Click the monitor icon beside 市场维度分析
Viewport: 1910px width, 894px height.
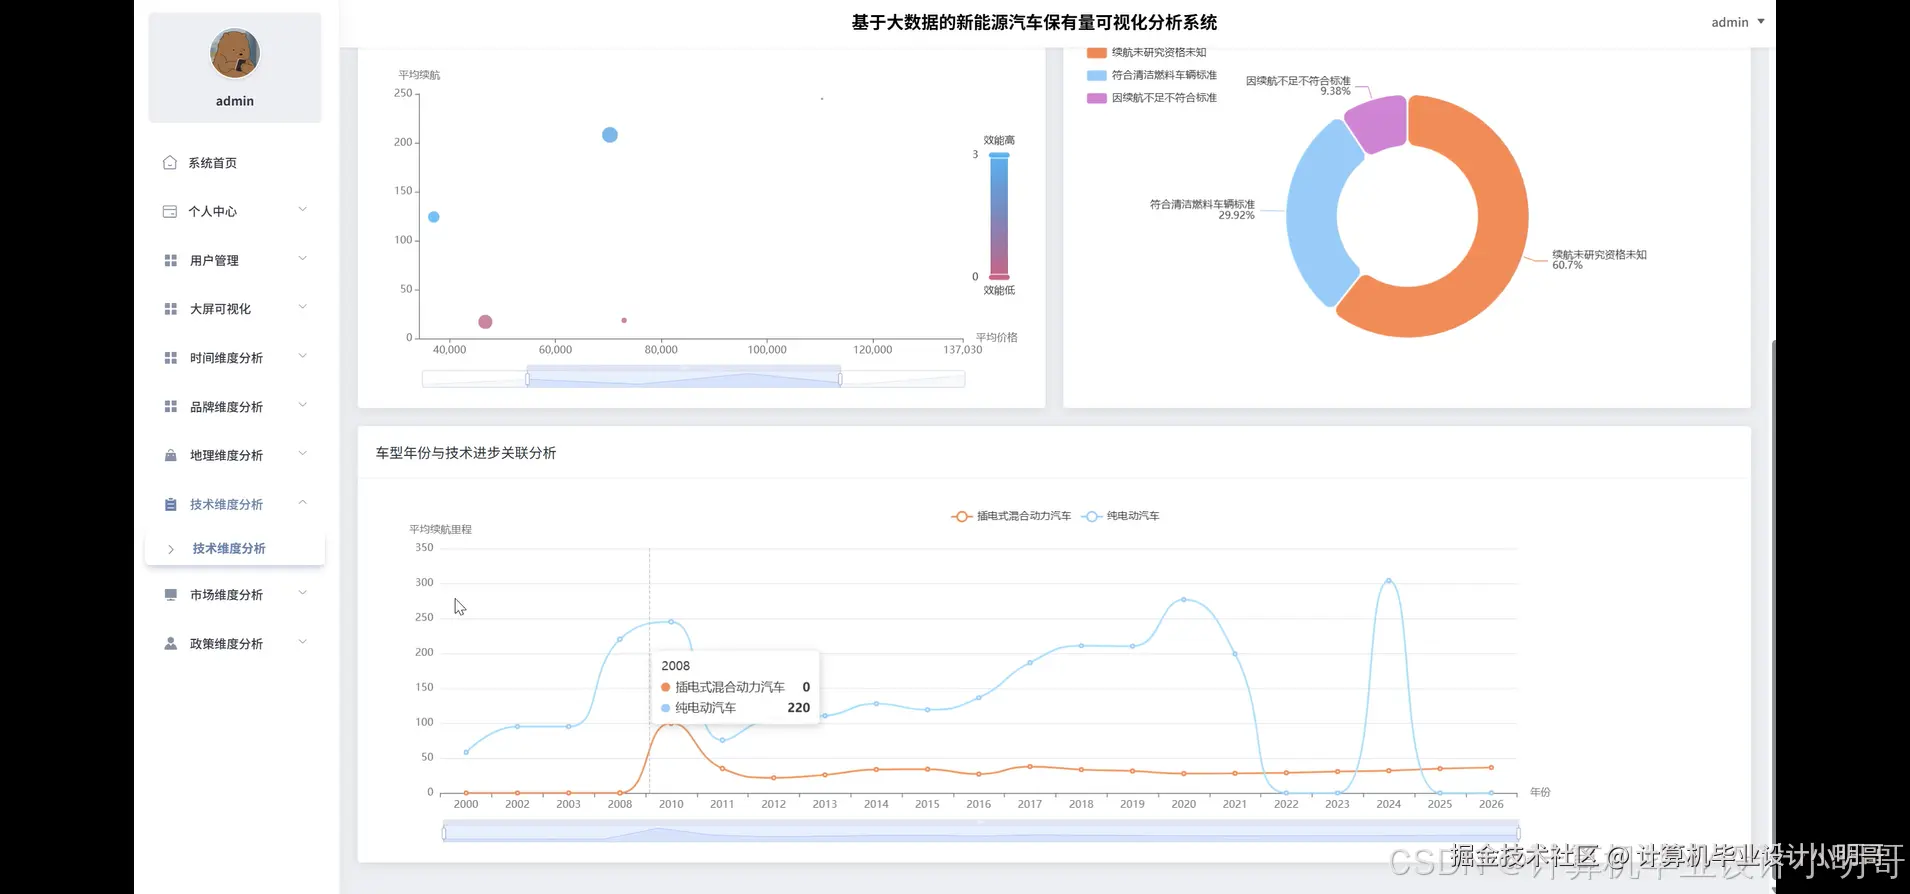(171, 594)
